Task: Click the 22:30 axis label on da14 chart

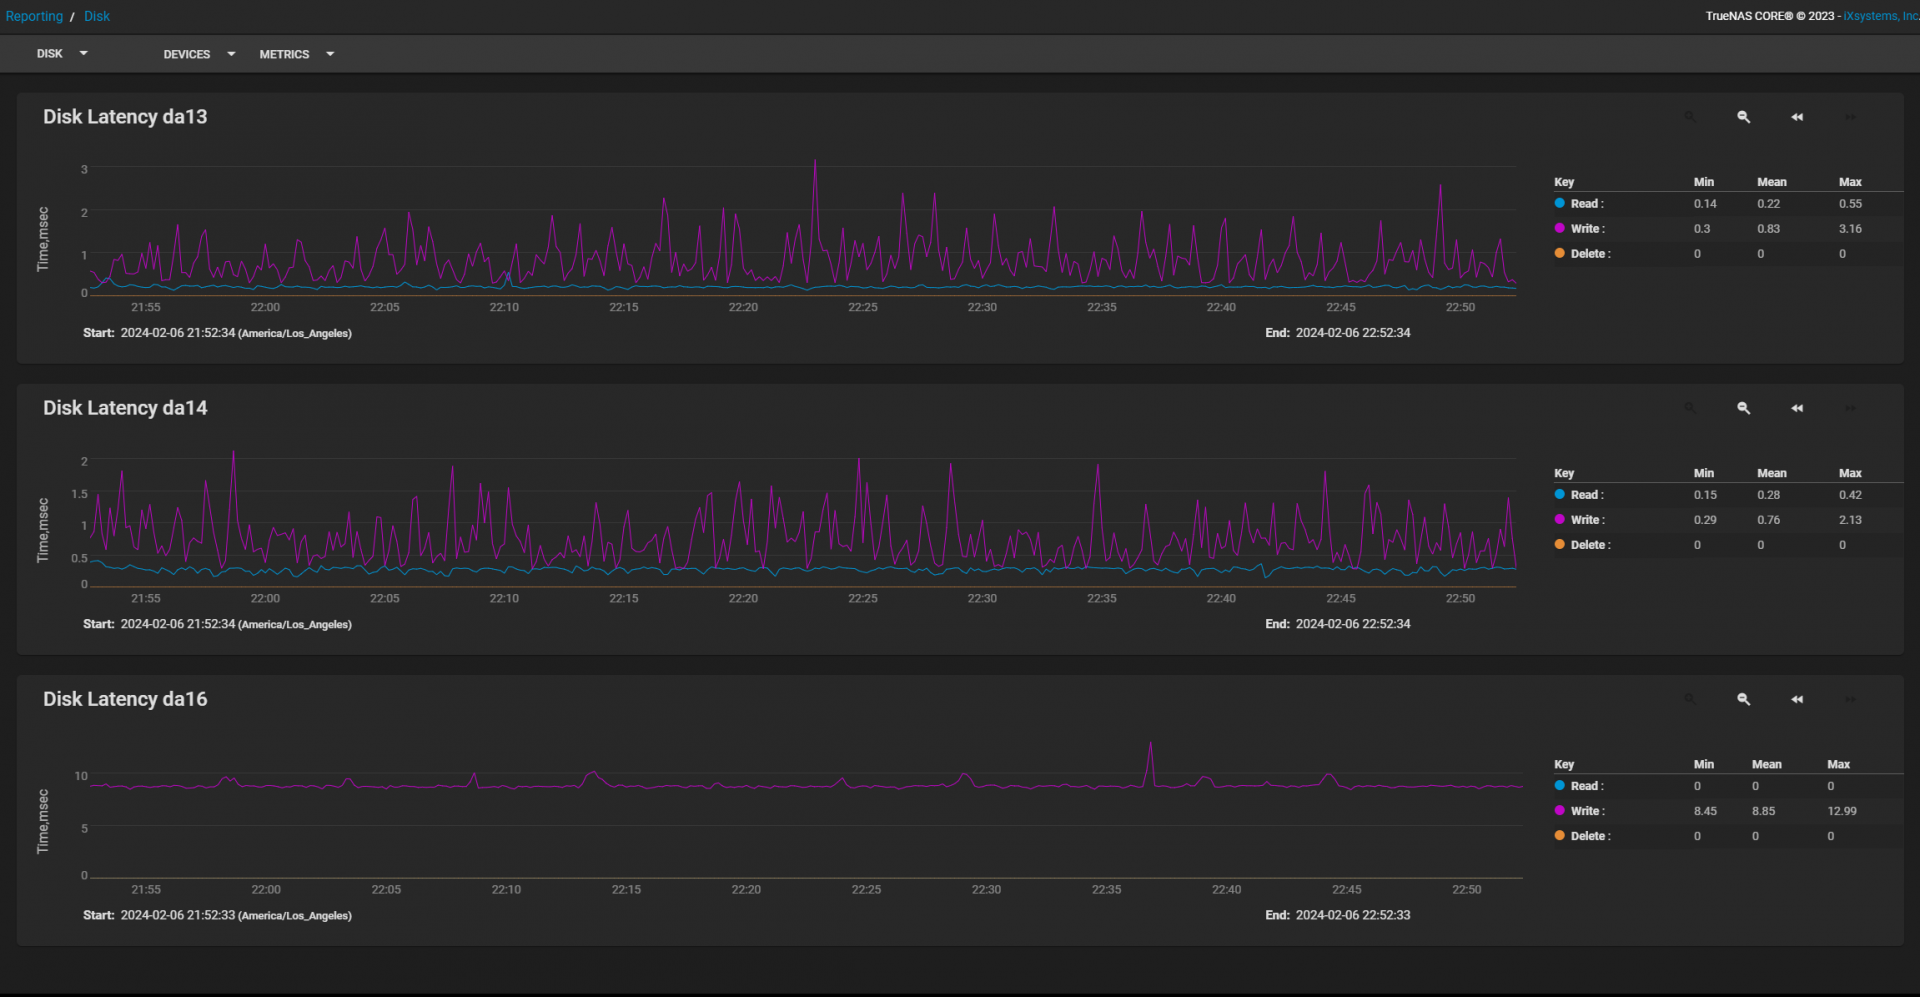Action: pyautogui.click(x=982, y=598)
